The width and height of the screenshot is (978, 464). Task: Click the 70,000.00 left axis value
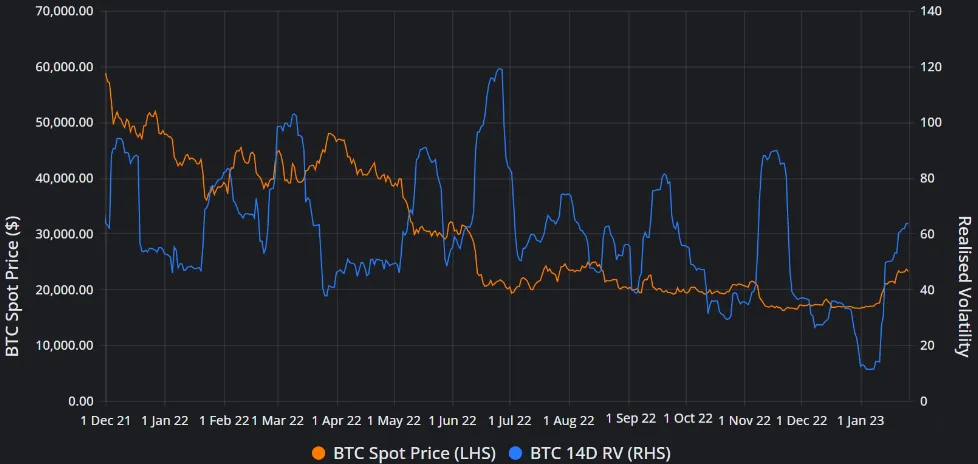[66, 11]
